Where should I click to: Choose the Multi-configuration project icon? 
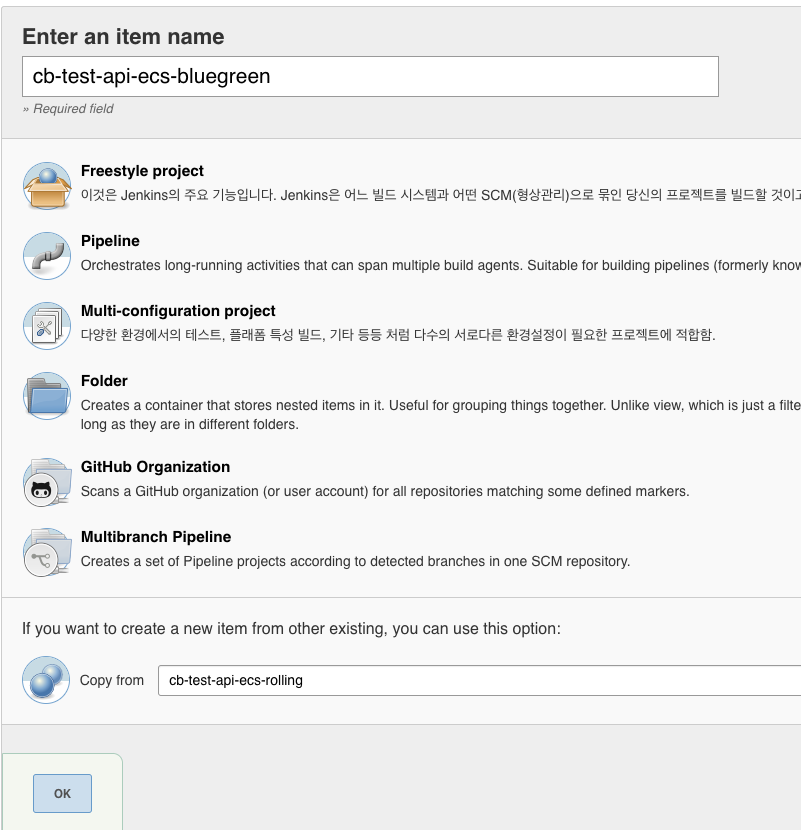click(x=47, y=326)
